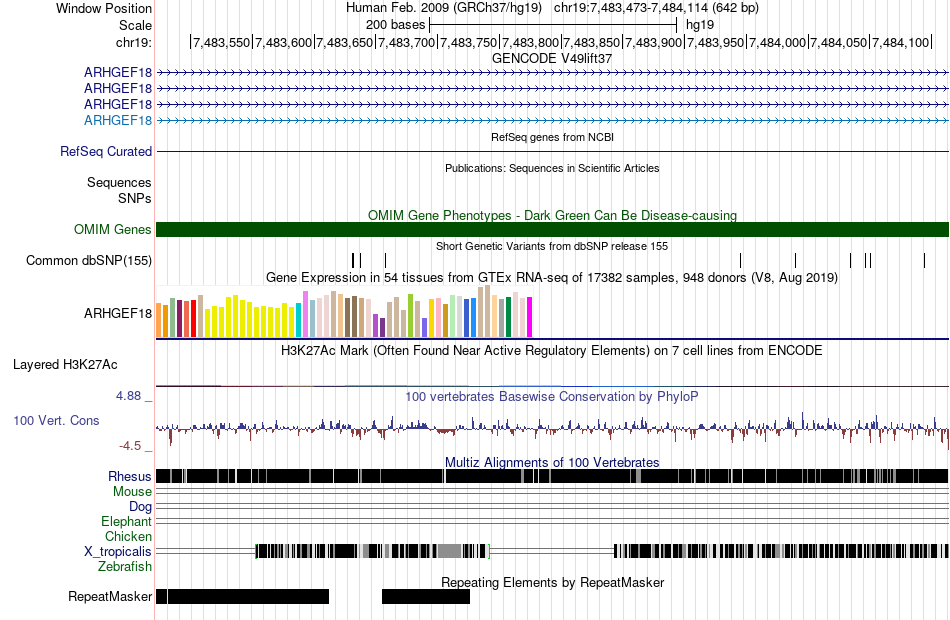This screenshot has width=950, height=620.
Task: Click the 4.88 PhyloP upper limit value
Action: point(128,396)
